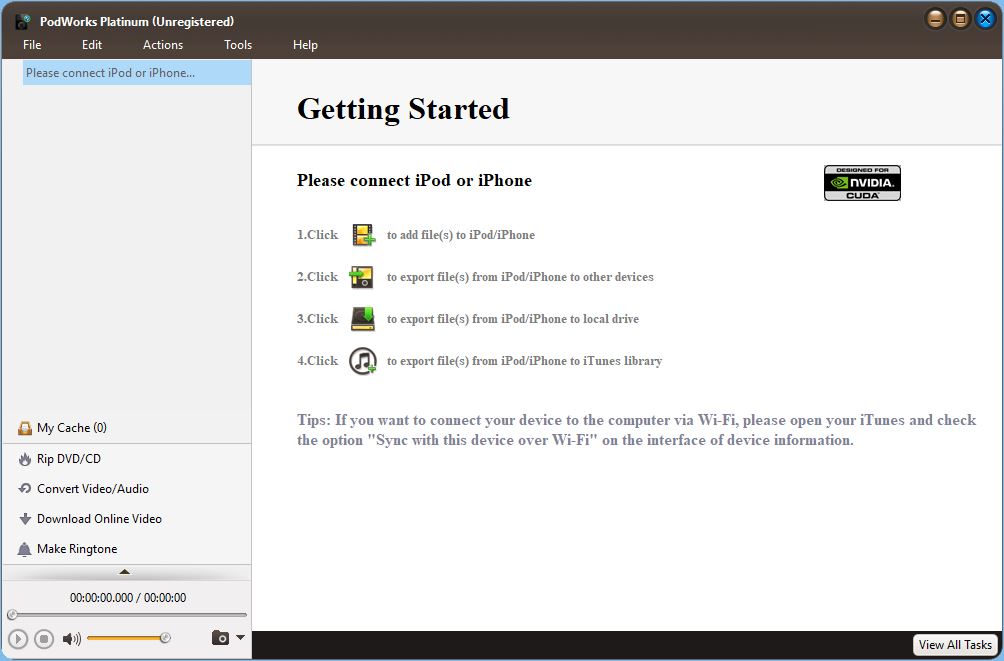Click the '00:00:00.000 / 00:00:00' time display
Image resolution: width=1004 pixels, height=661 pixels.
(128, 598)
